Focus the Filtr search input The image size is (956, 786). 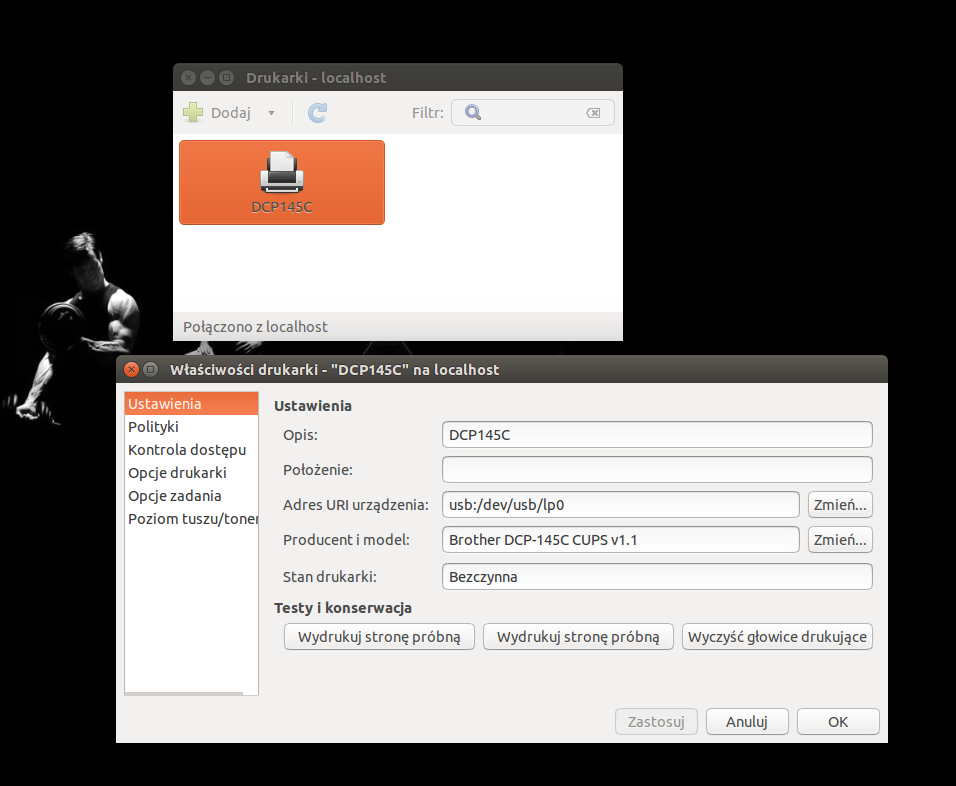tap(532, 113)
